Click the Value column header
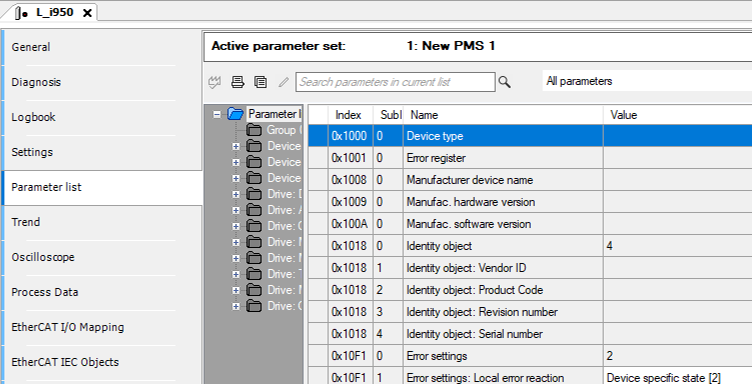The width and height of the screenshot is (752, 384). [x=678, y=115]
